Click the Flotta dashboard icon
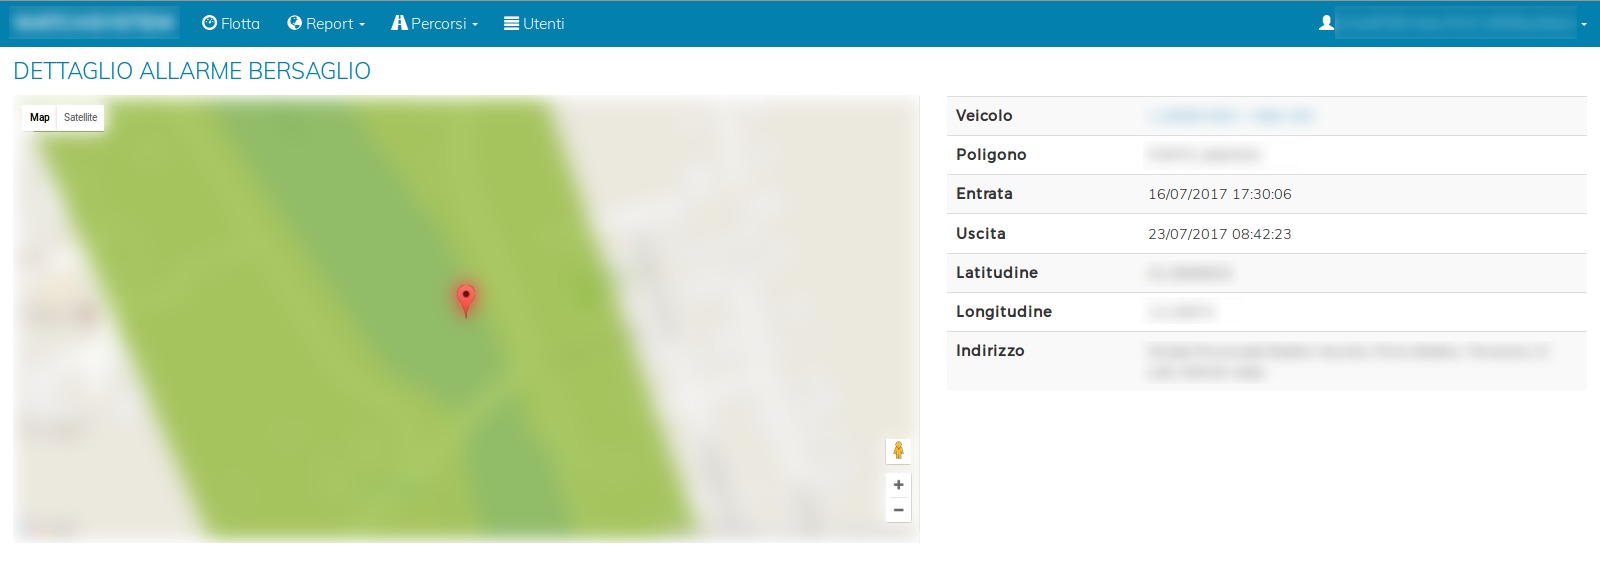This screenshot has height=565, width=1600. [209, 23]
